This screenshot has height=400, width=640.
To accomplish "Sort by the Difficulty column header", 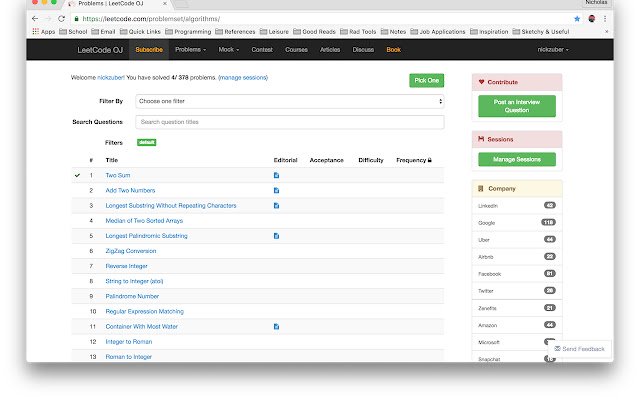I will (x=371, y=160).
